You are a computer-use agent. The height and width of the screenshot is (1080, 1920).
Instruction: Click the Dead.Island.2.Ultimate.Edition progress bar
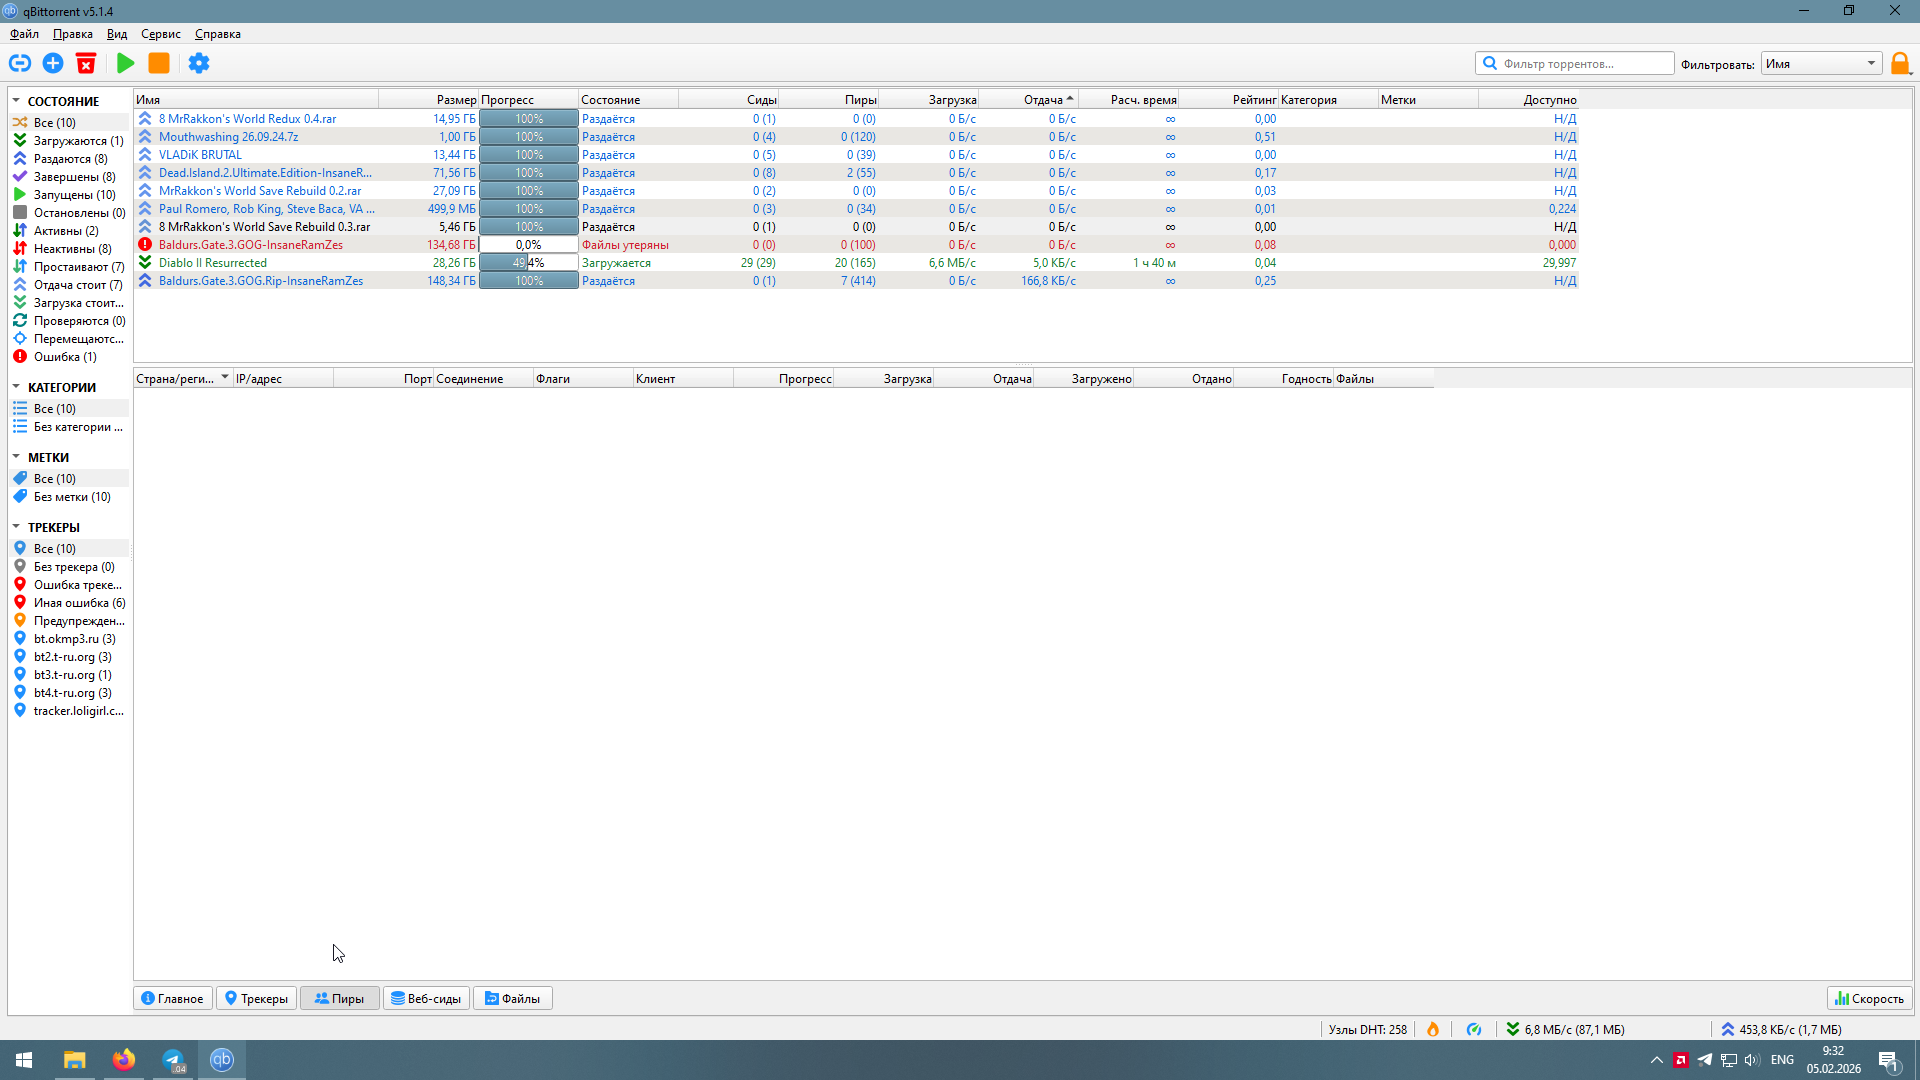(x=529, y=173)
